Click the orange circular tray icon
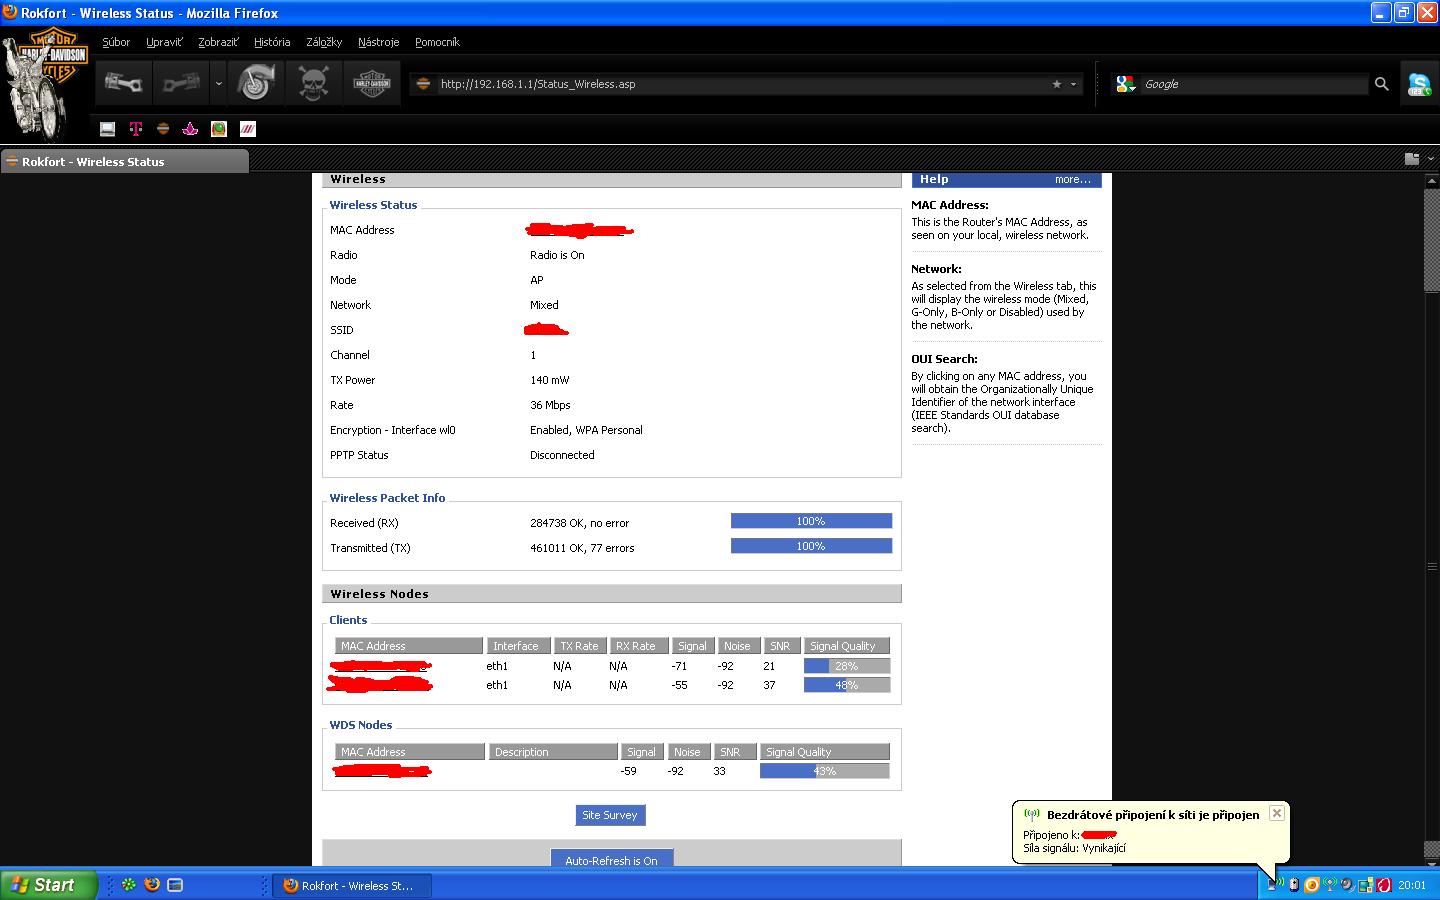Image resolution: width=1440 pixels, height=900 pixels. [1311, 884]
